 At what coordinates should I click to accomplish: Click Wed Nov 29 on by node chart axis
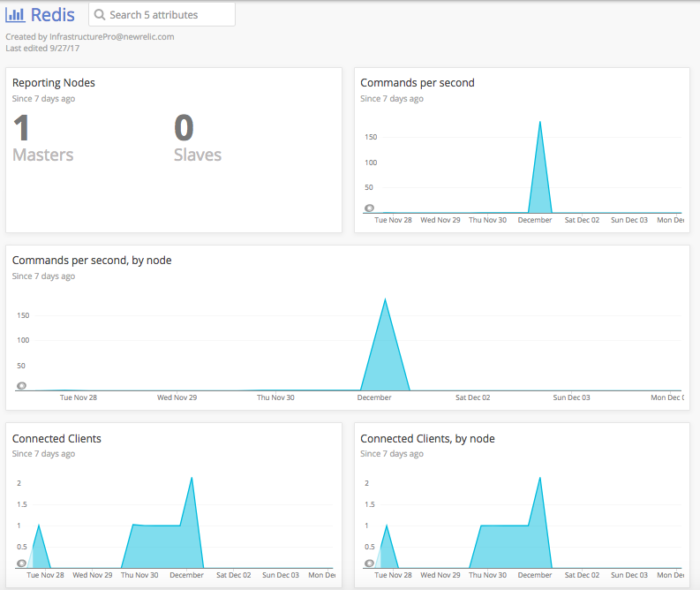(177, 397)
